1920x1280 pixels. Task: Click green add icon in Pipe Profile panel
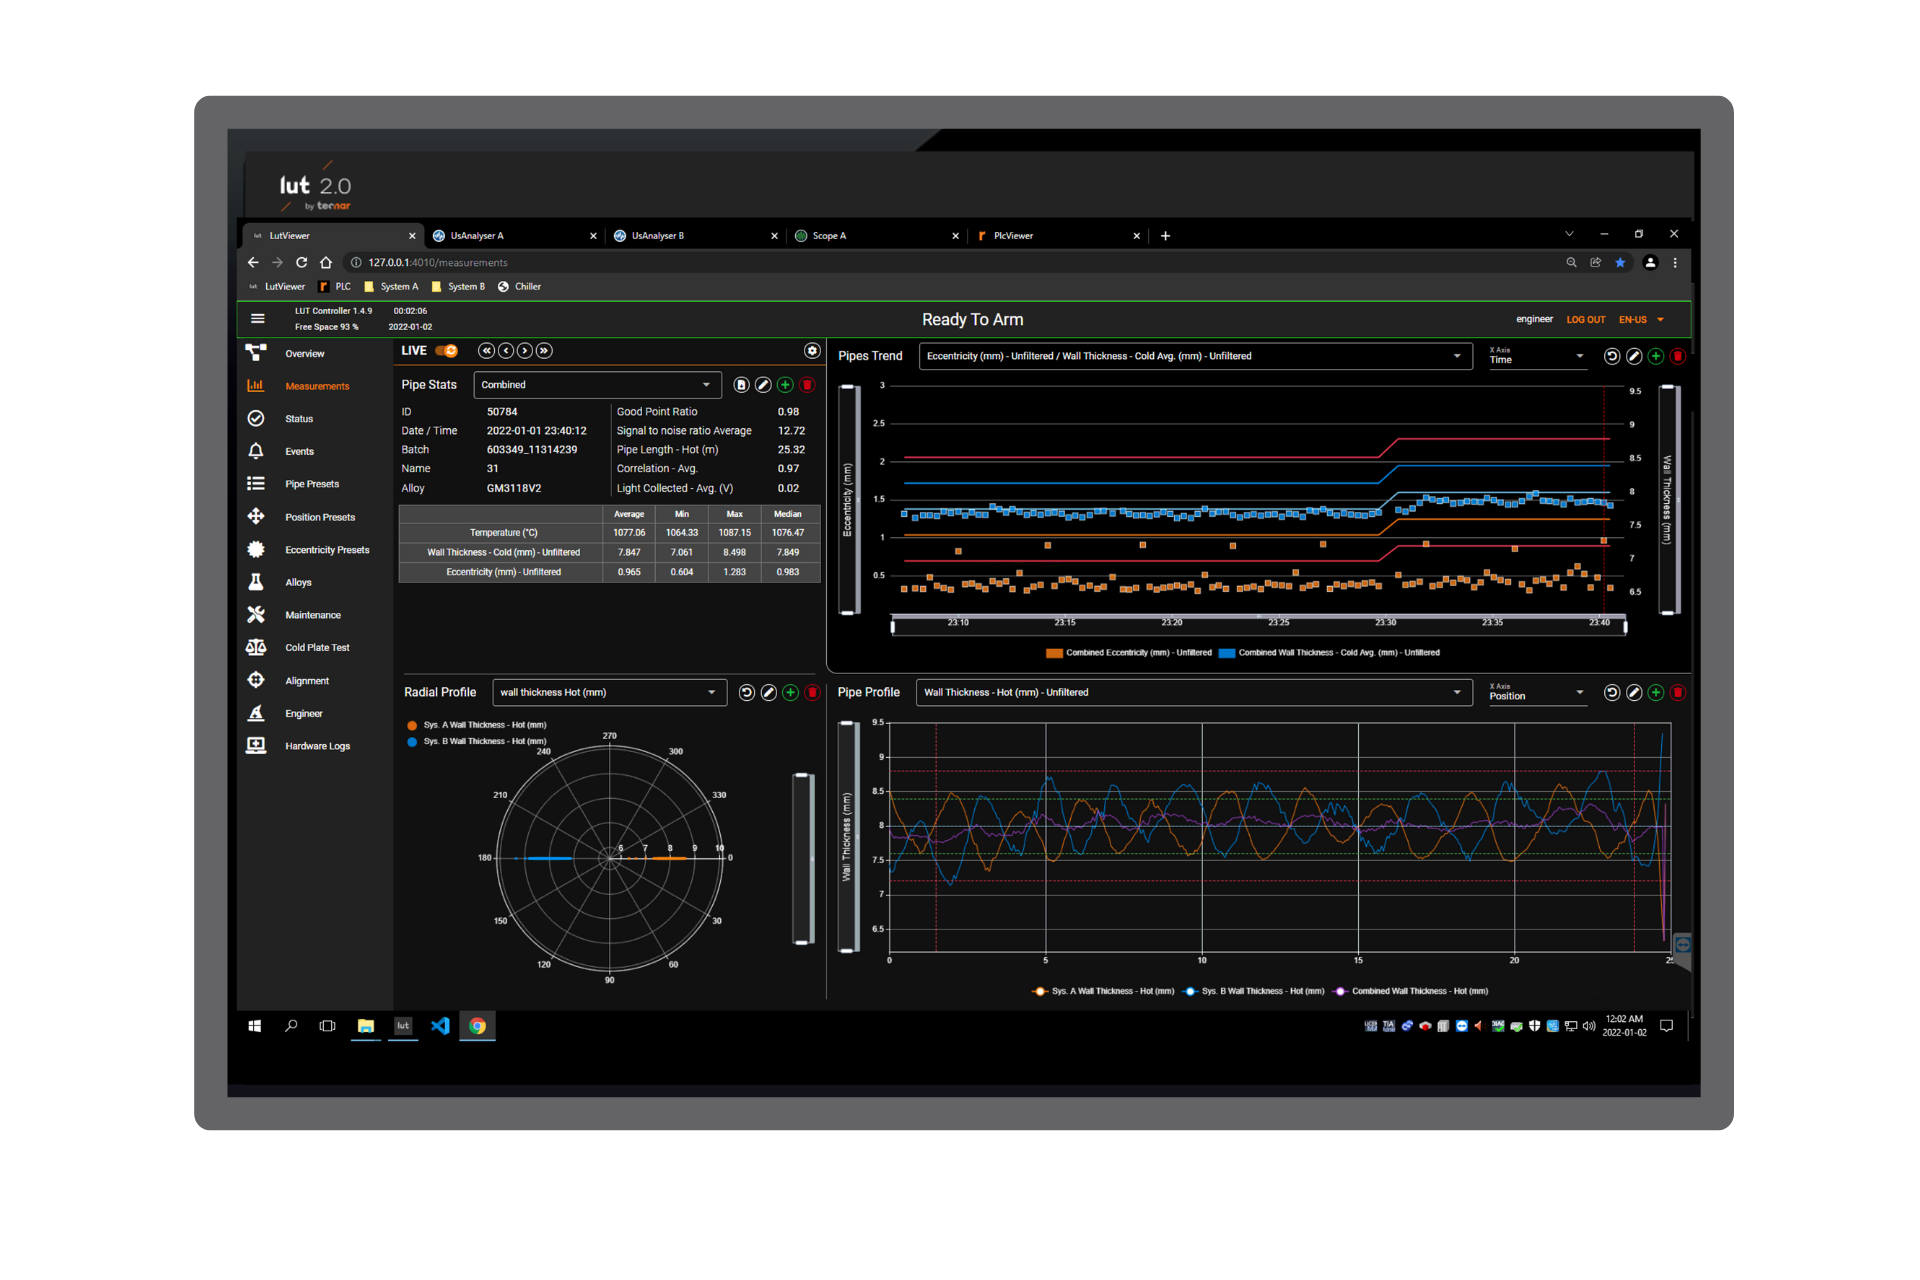(x=1656, y=693)
